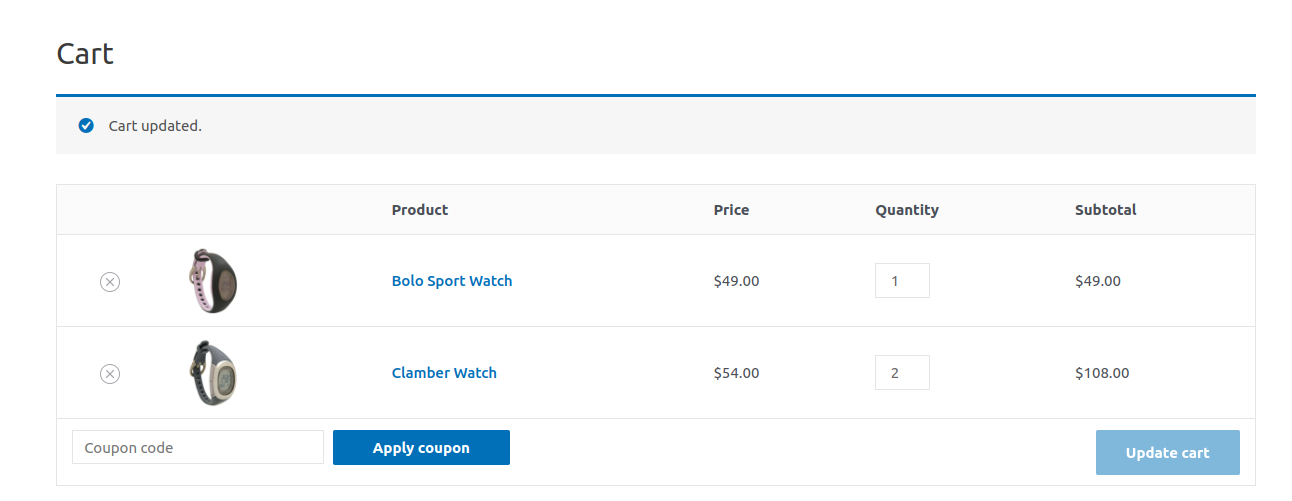
Task: Click the Product column header
Action: point(420,210)
